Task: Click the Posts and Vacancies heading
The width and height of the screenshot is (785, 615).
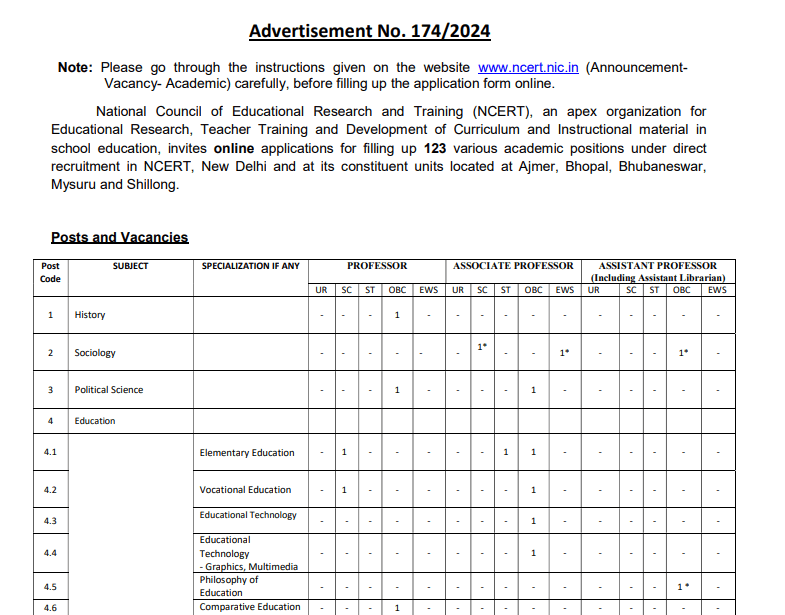Action: tap(120, 237)
